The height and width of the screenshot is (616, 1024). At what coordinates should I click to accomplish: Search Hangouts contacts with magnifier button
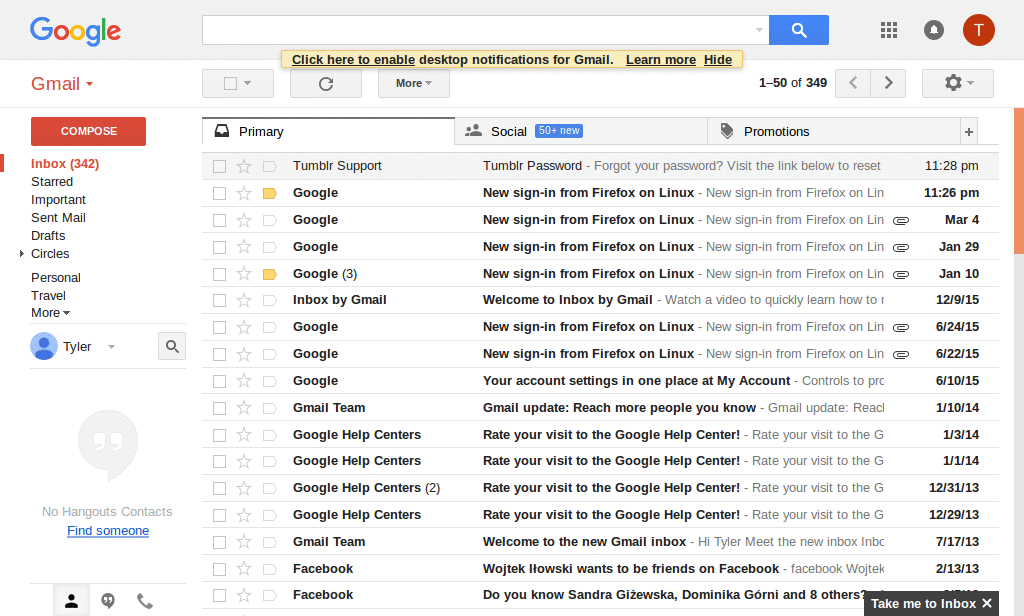click(172, 346)
